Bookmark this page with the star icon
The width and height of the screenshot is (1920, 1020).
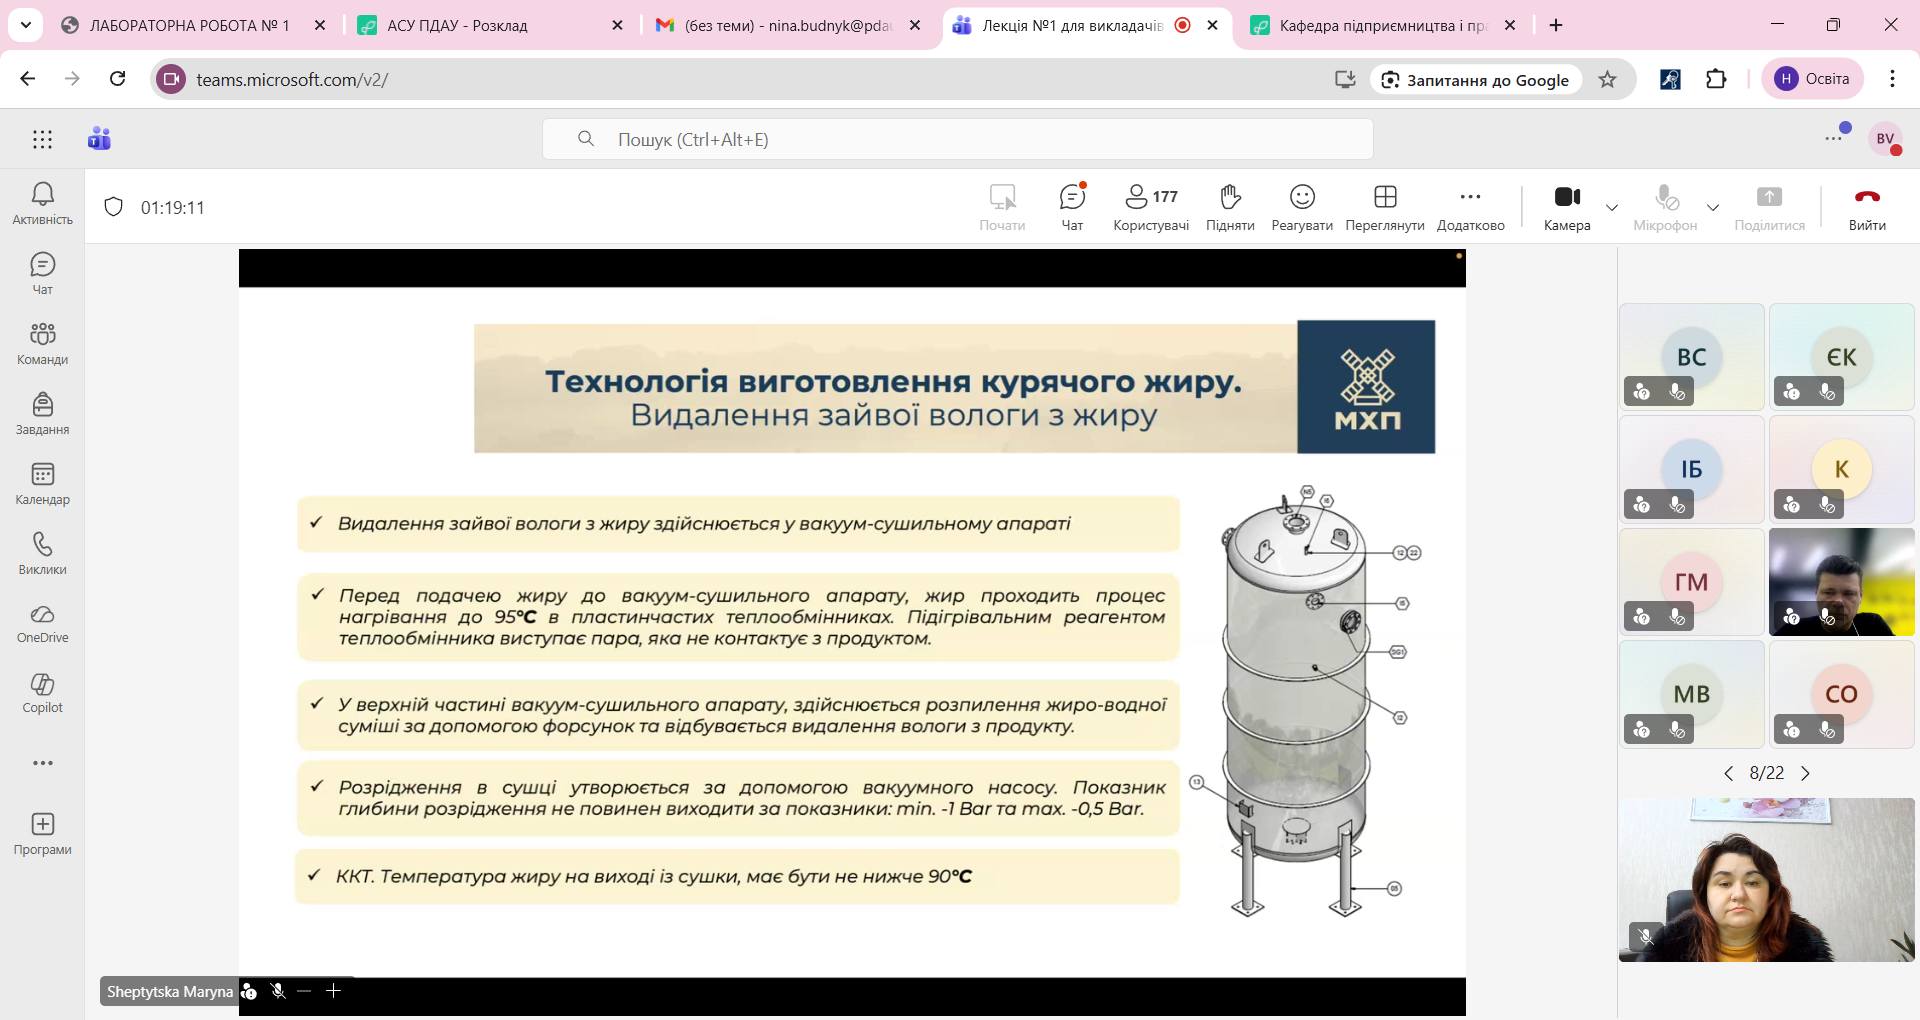pos(1607,80)
